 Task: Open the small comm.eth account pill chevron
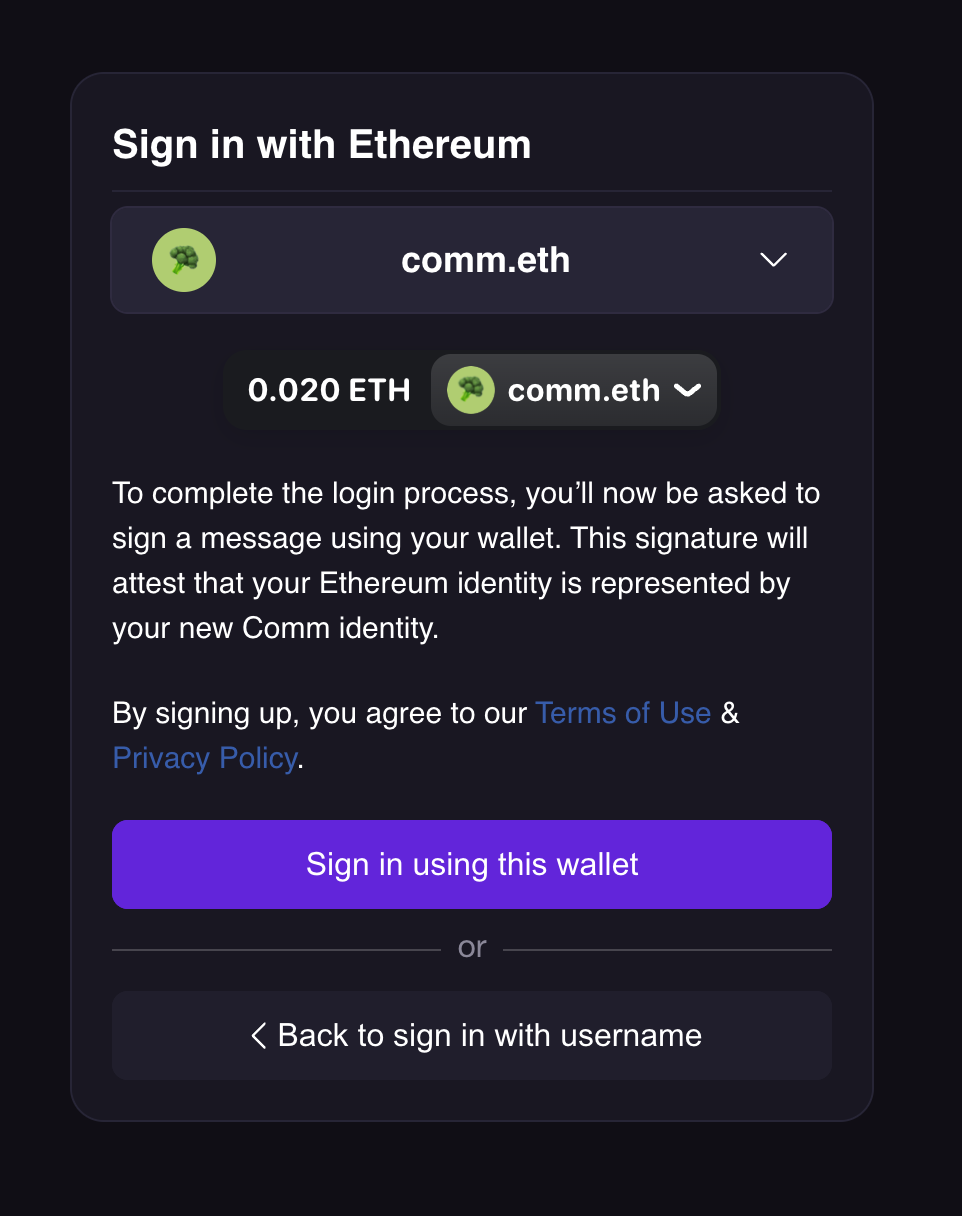click(688, 391)
